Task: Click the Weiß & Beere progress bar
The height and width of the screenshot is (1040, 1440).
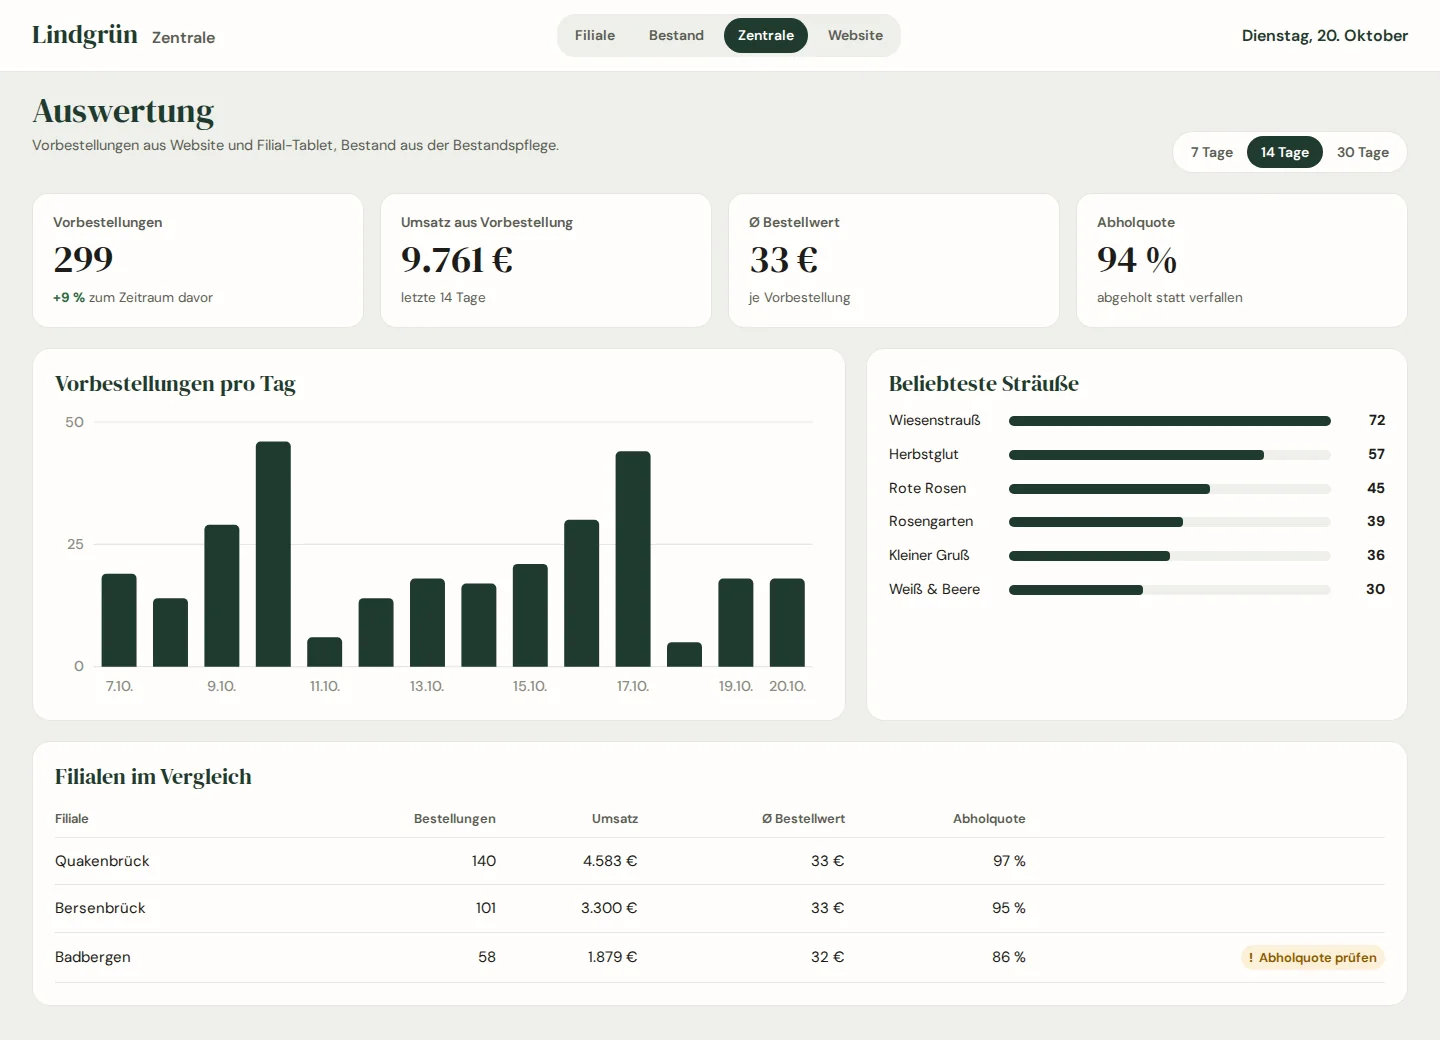Action: pyautogui.click(x=1170, y=590)
